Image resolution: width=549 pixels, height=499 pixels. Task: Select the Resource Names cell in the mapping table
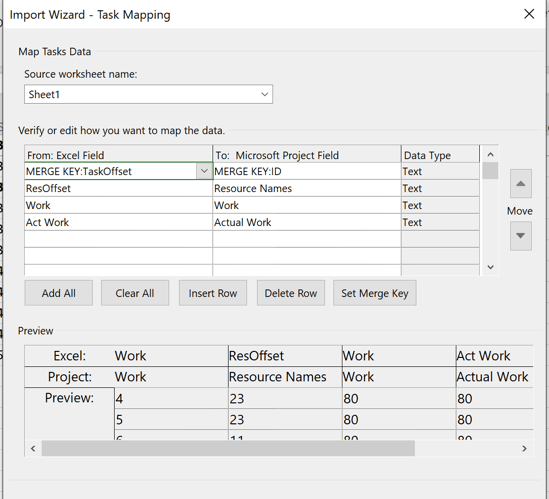(307, 188)
